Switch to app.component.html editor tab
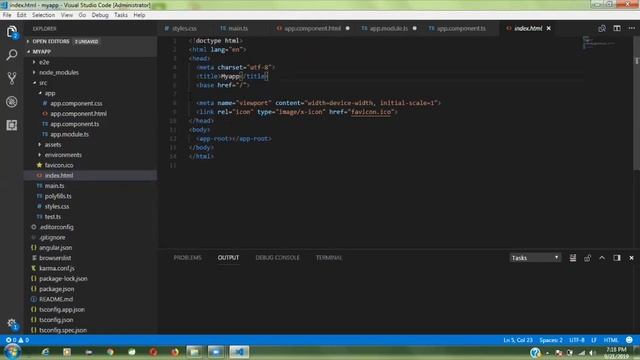Viewport: 640px width, 360px height. (313, 29)
